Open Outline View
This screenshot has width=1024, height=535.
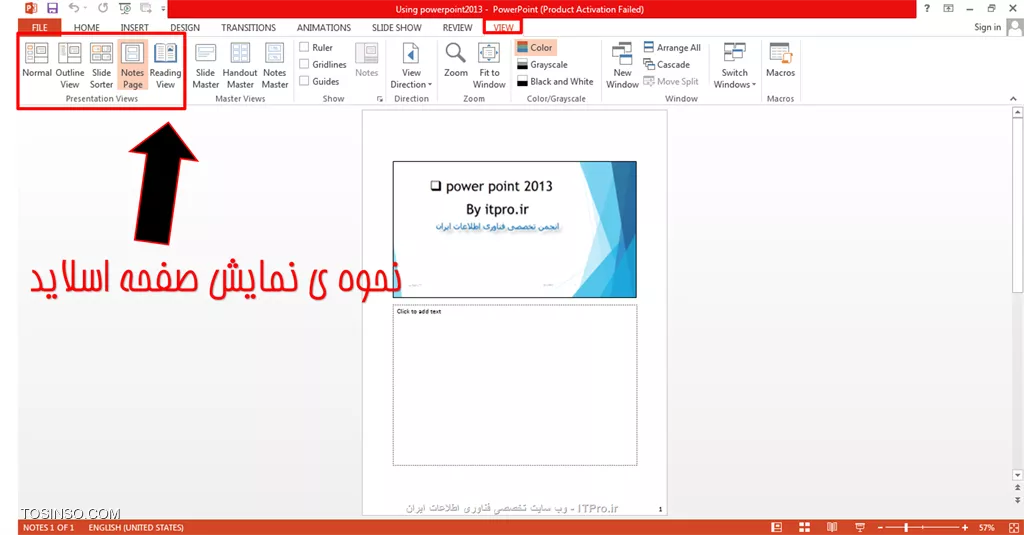[x=70, y=65]
